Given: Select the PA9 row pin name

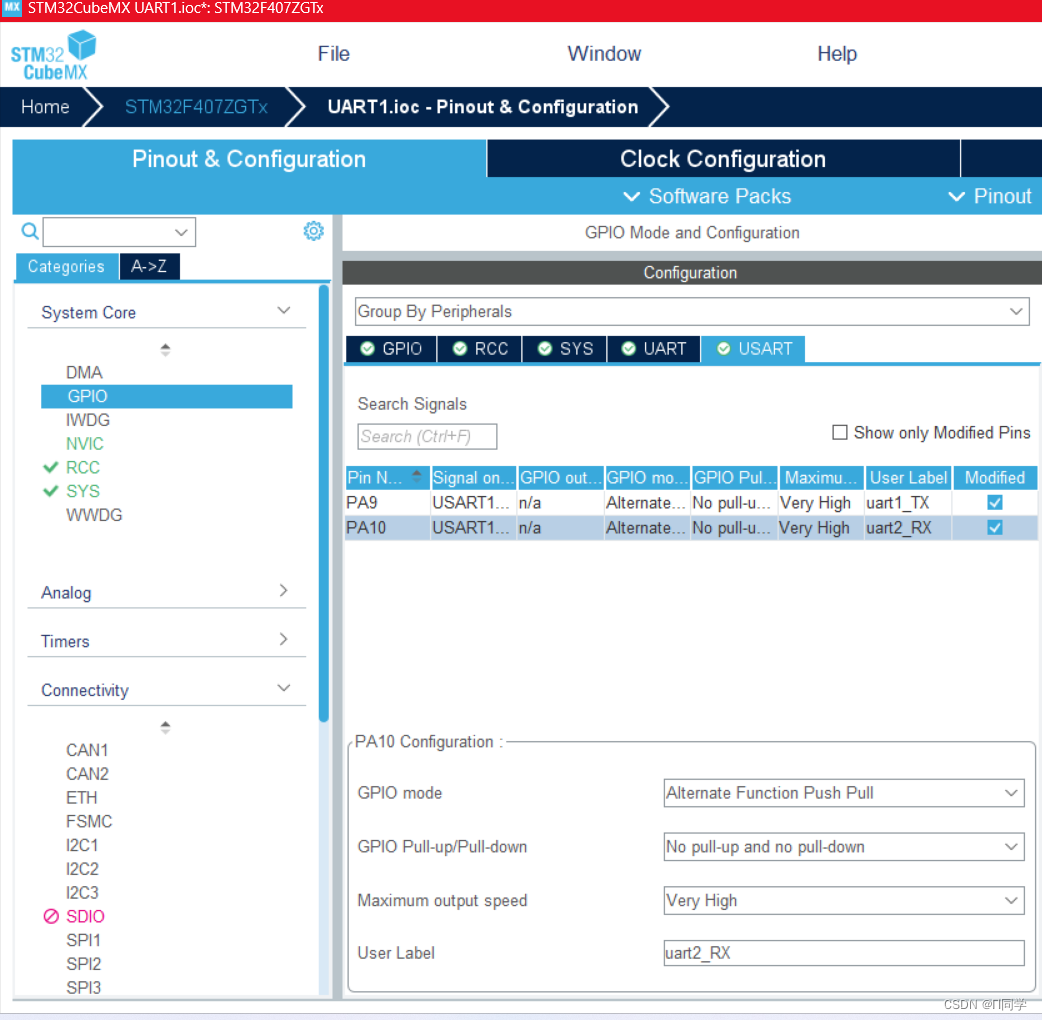Looking at the screenshot, I should coord(362,502).
